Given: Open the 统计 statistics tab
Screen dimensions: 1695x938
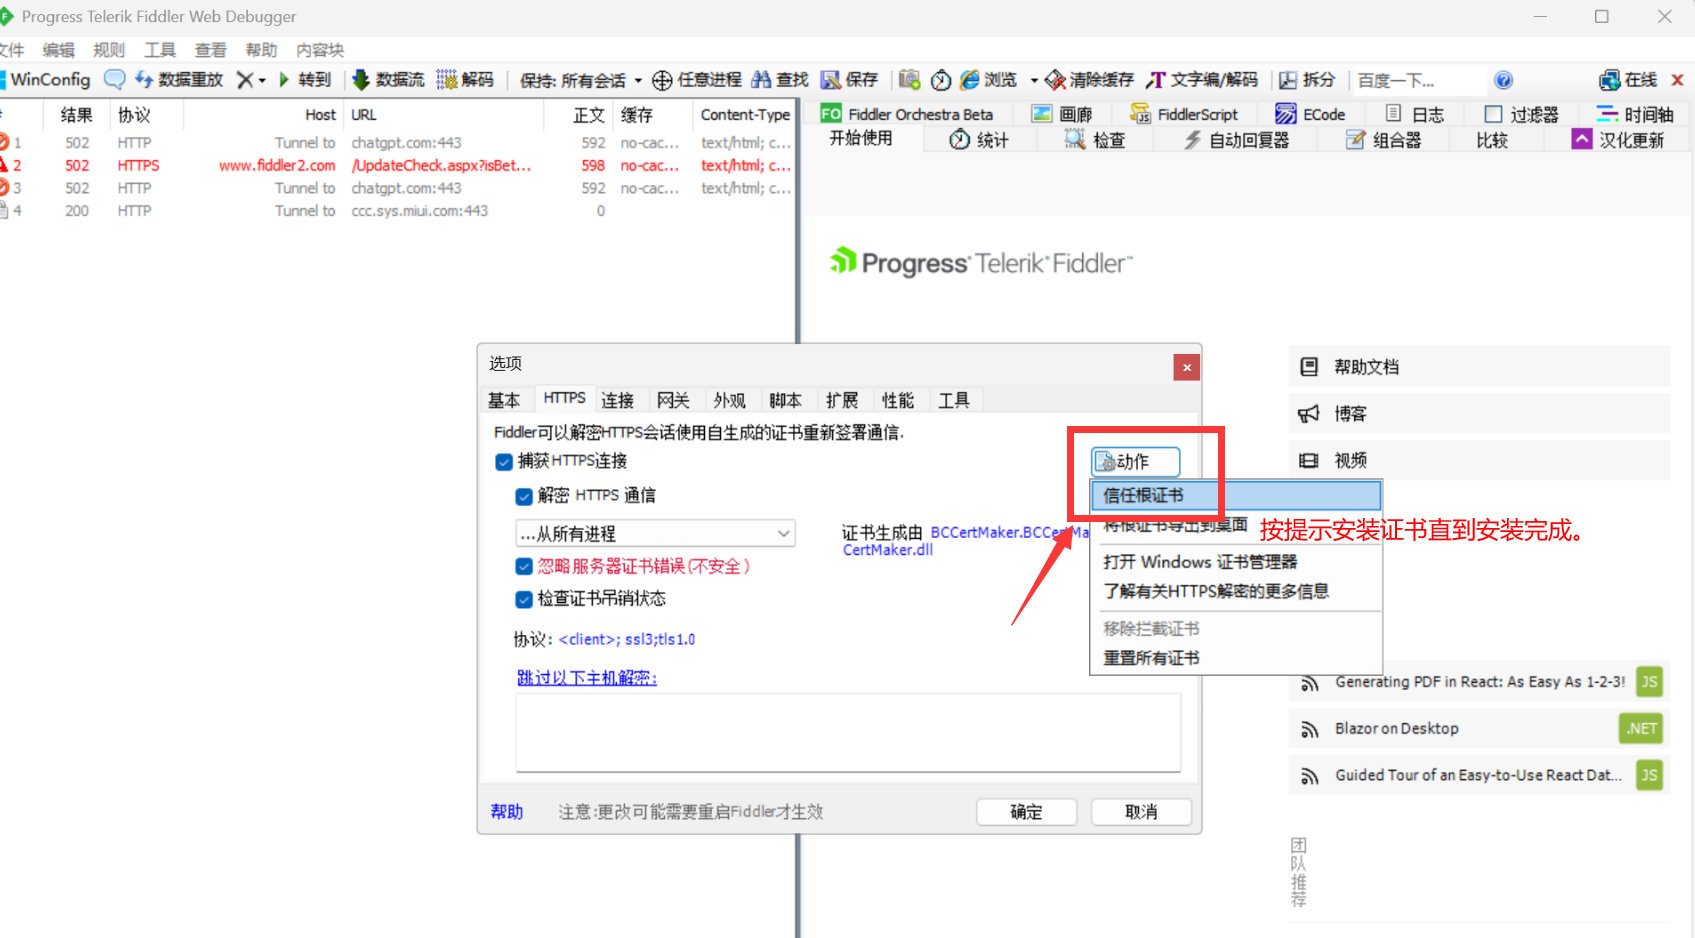Looking at the screenshot, I should point(979,140).
